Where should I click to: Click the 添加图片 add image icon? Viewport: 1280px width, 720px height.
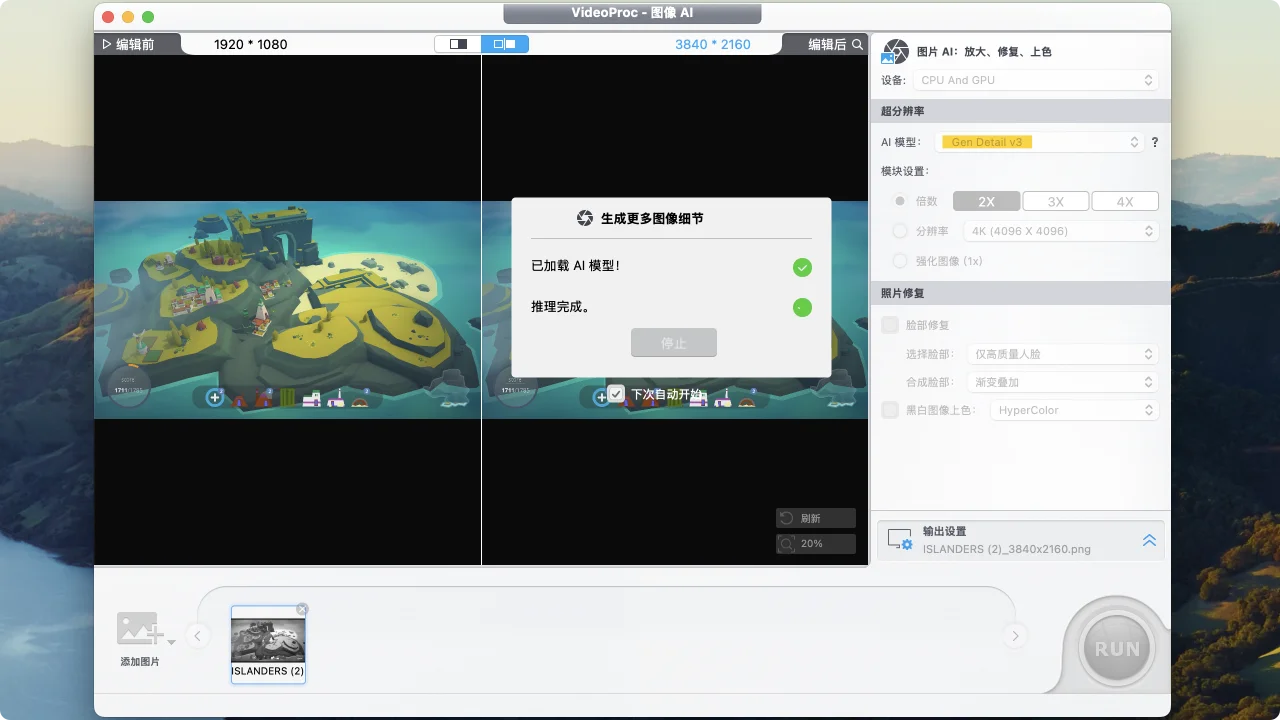[x=139, y=629]
